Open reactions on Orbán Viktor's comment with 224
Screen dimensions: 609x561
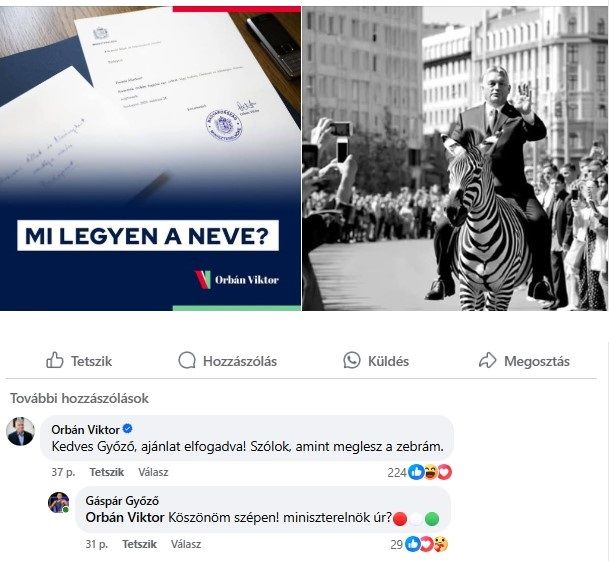tap(419, 472)
